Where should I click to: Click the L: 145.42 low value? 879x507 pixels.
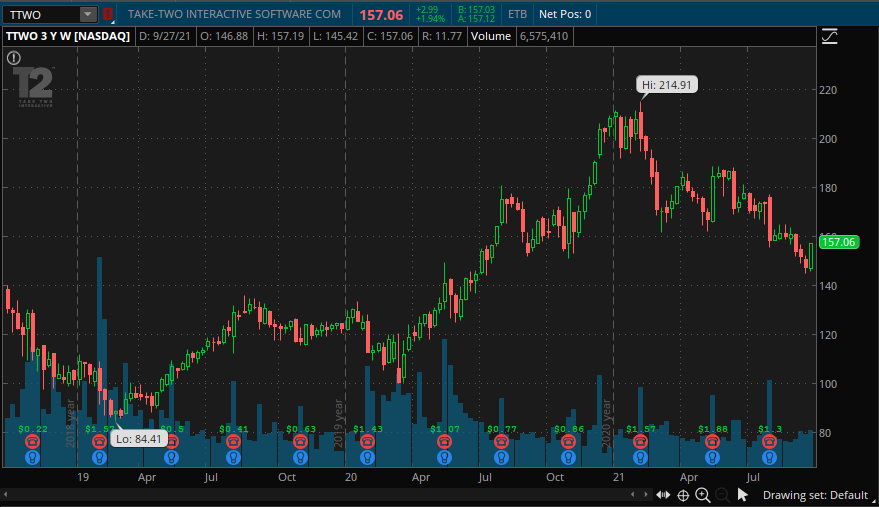[x=335, y=36]
